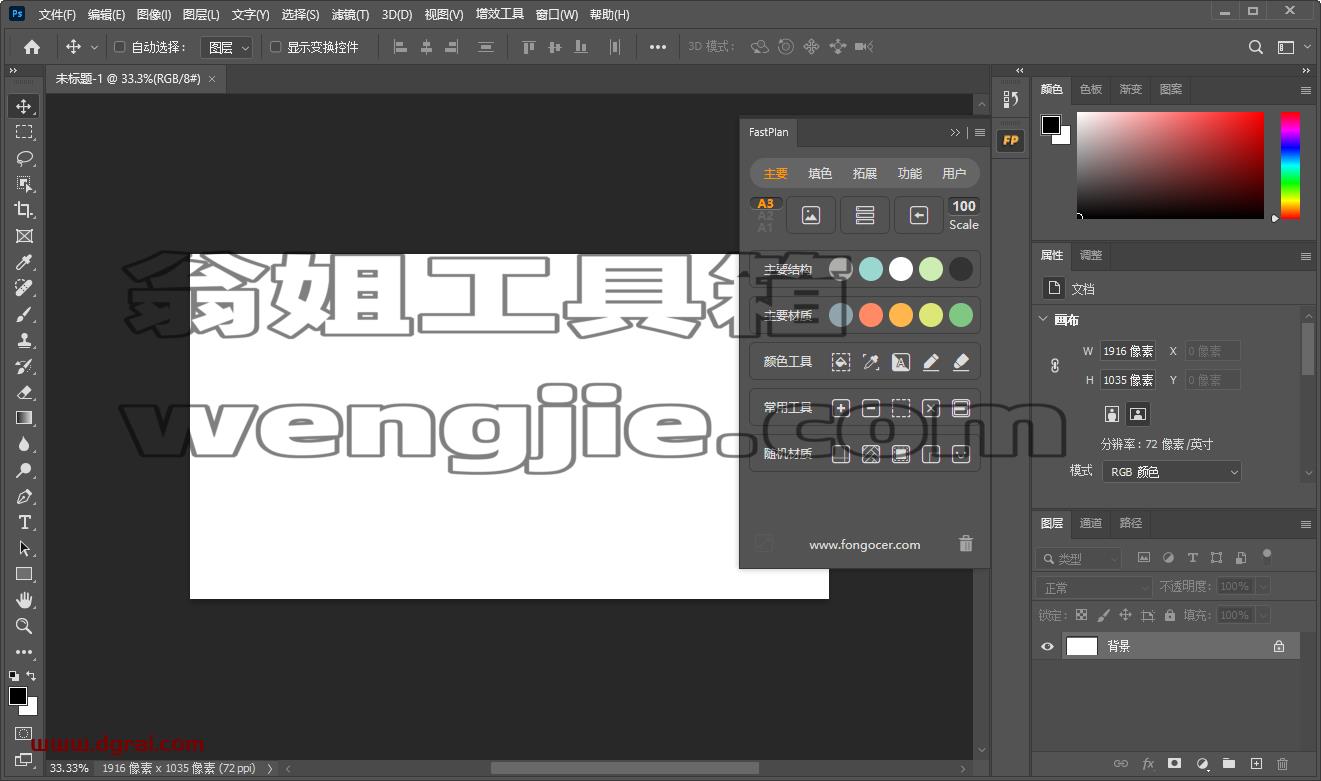Select the Hand tool

pyautogui.click(x=24, y=600)
